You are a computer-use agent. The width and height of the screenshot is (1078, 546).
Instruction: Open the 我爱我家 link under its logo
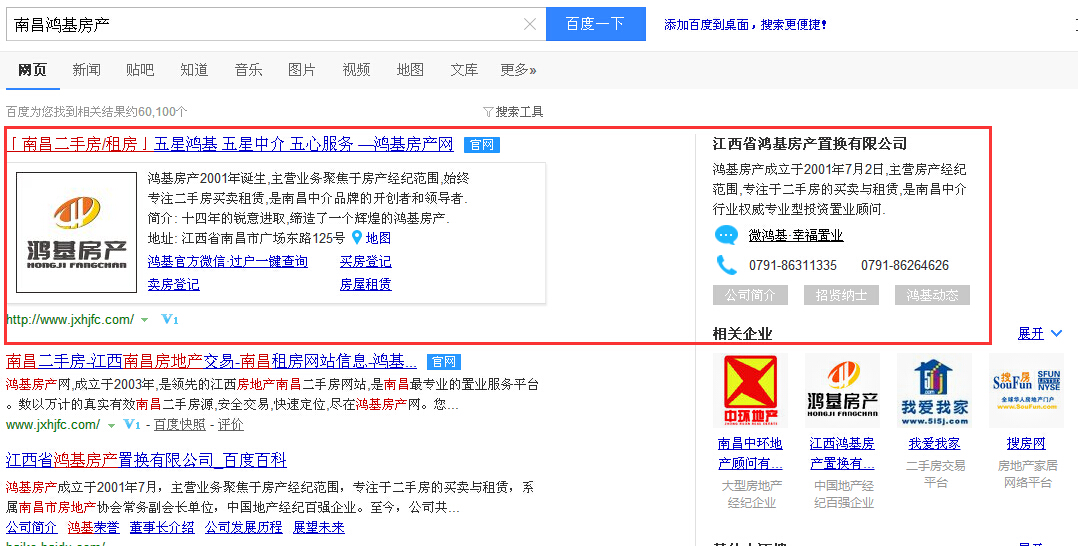(x=934, y=444)
